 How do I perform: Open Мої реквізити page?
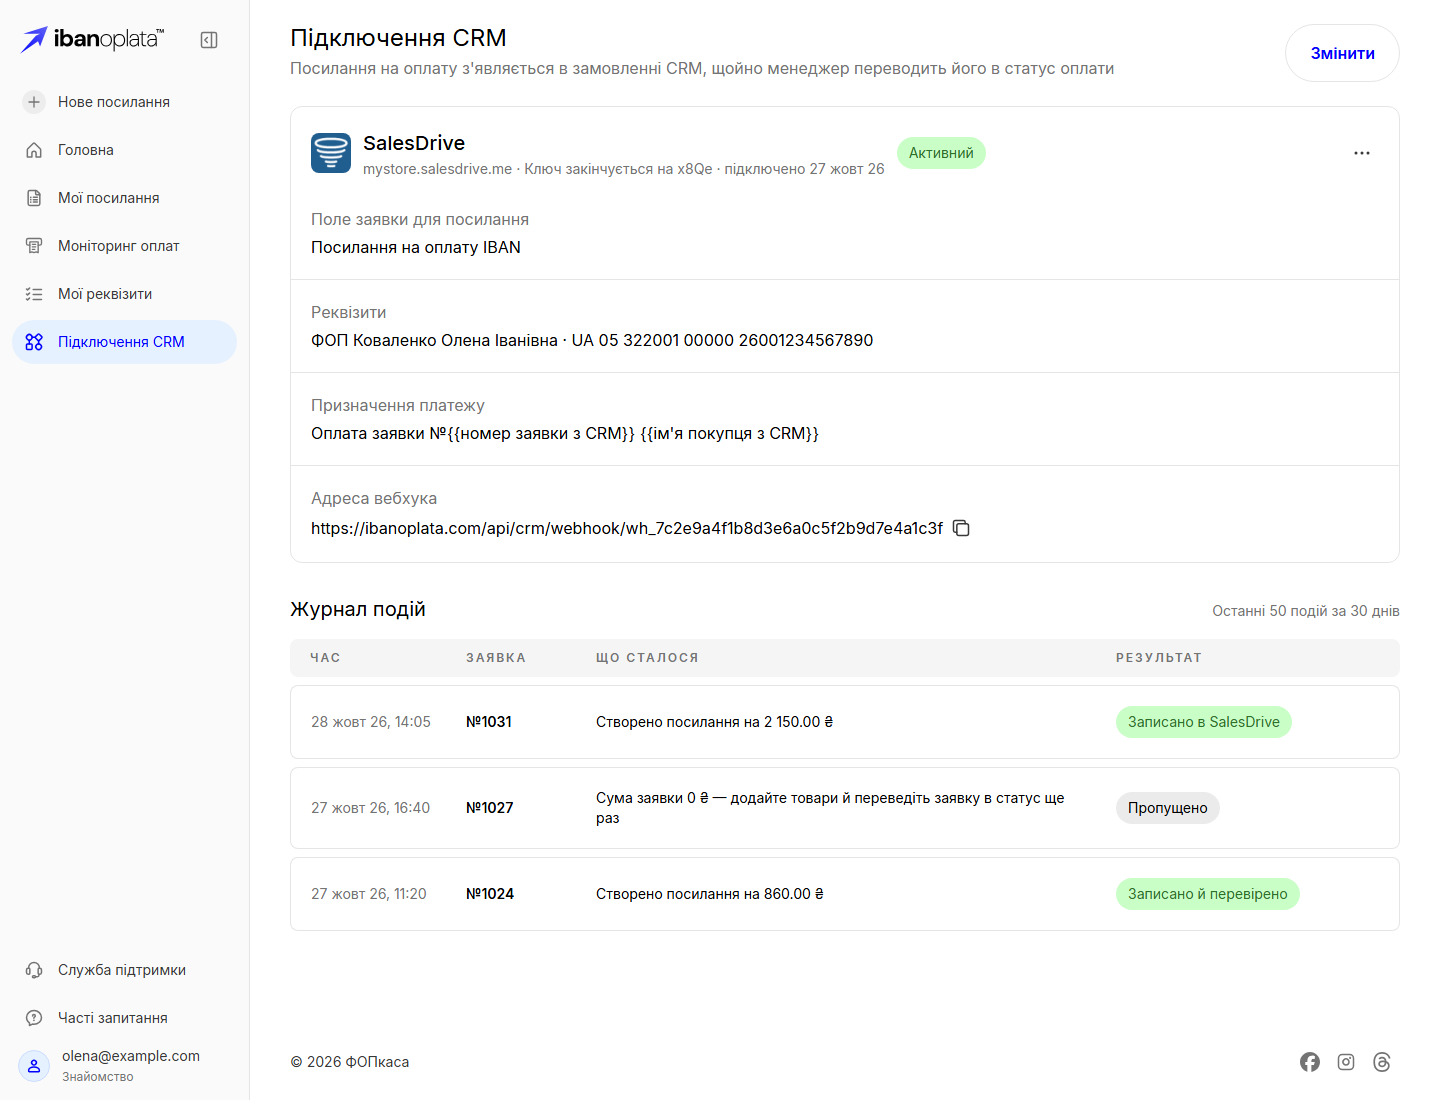tap(124, 294)
